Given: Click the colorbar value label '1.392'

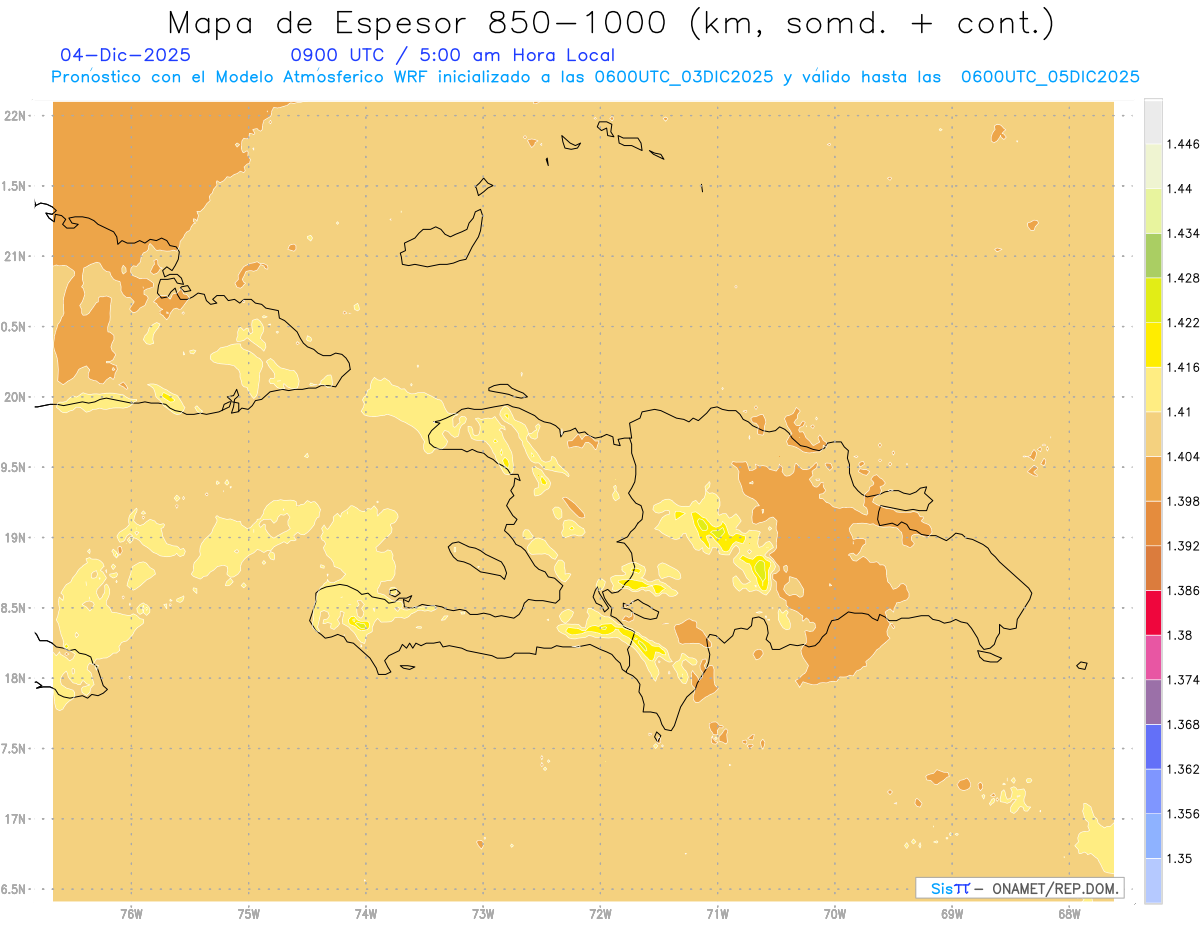Looking at the screenshot, I should pos(1183,546).
